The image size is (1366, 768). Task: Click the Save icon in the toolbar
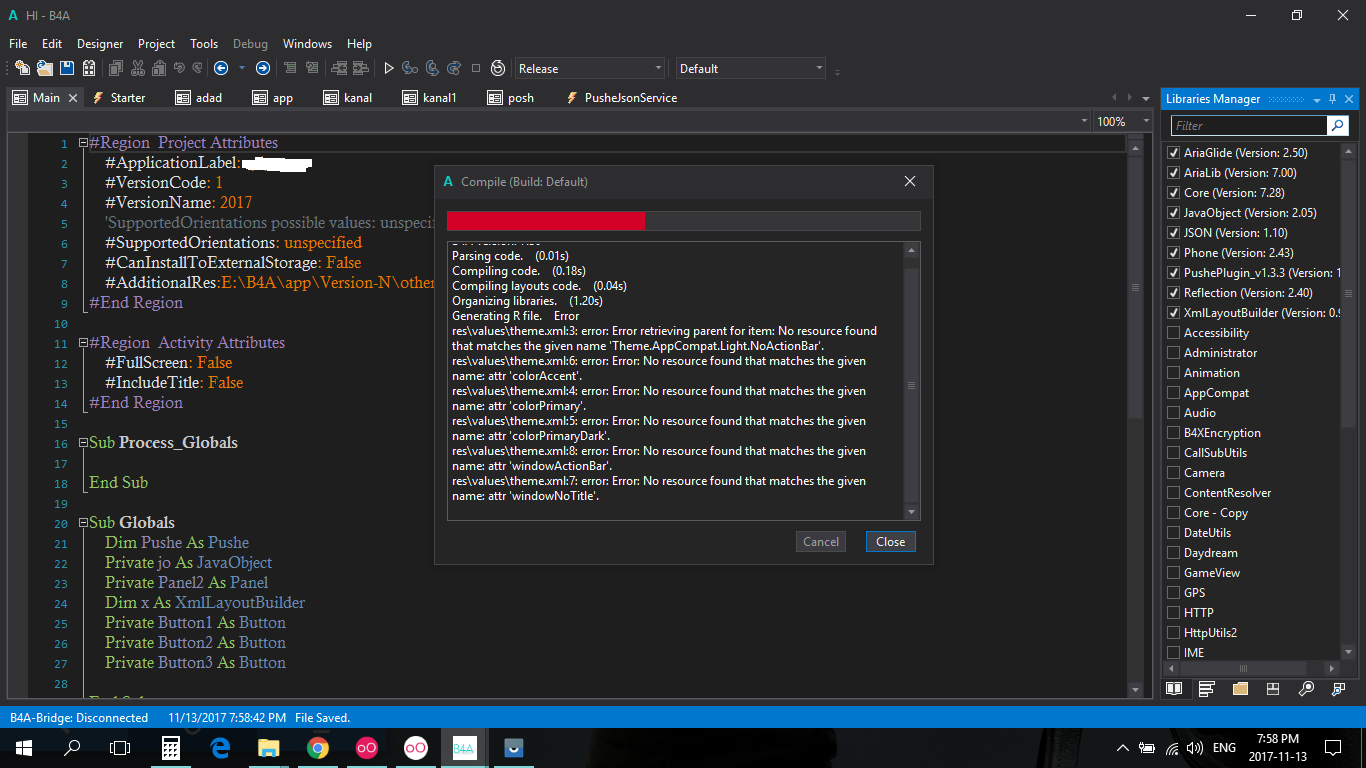point(67,68)
